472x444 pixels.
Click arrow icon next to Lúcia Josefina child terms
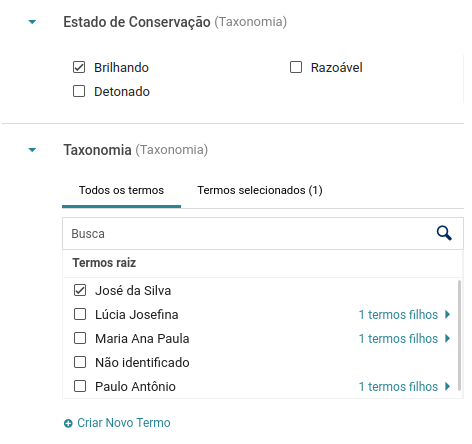point(448,314)
